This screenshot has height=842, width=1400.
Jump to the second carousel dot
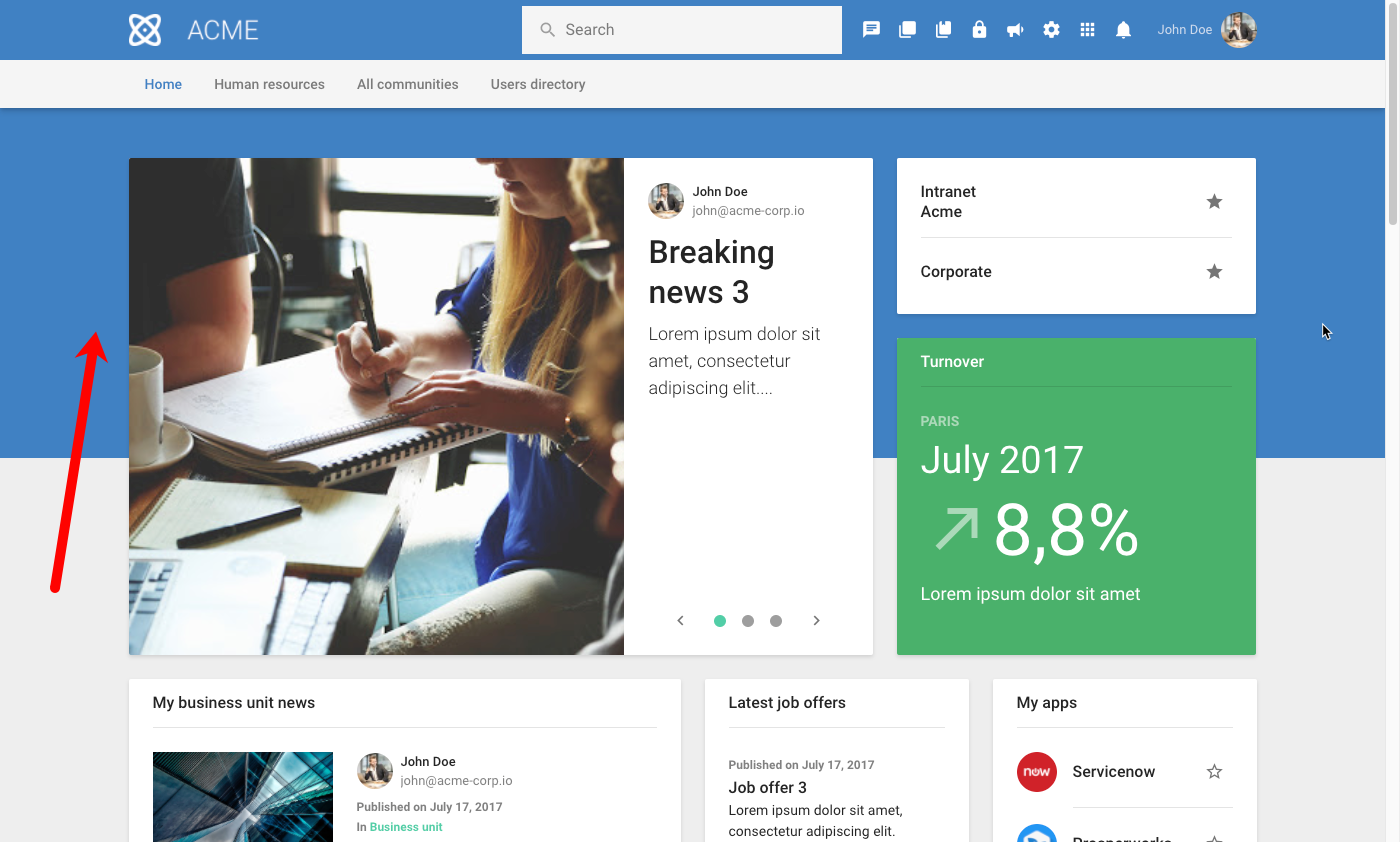748,620
